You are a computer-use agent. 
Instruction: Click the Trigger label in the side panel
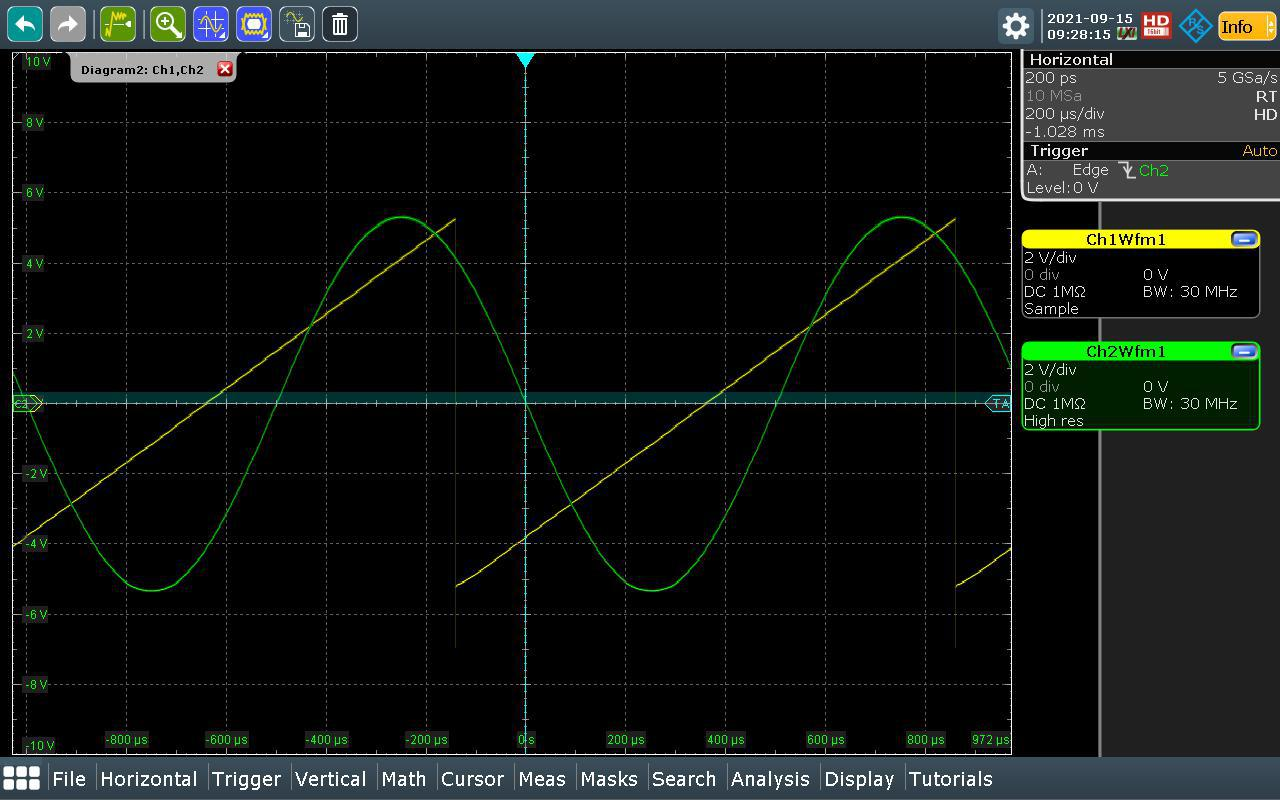(x=1058, y=151)
